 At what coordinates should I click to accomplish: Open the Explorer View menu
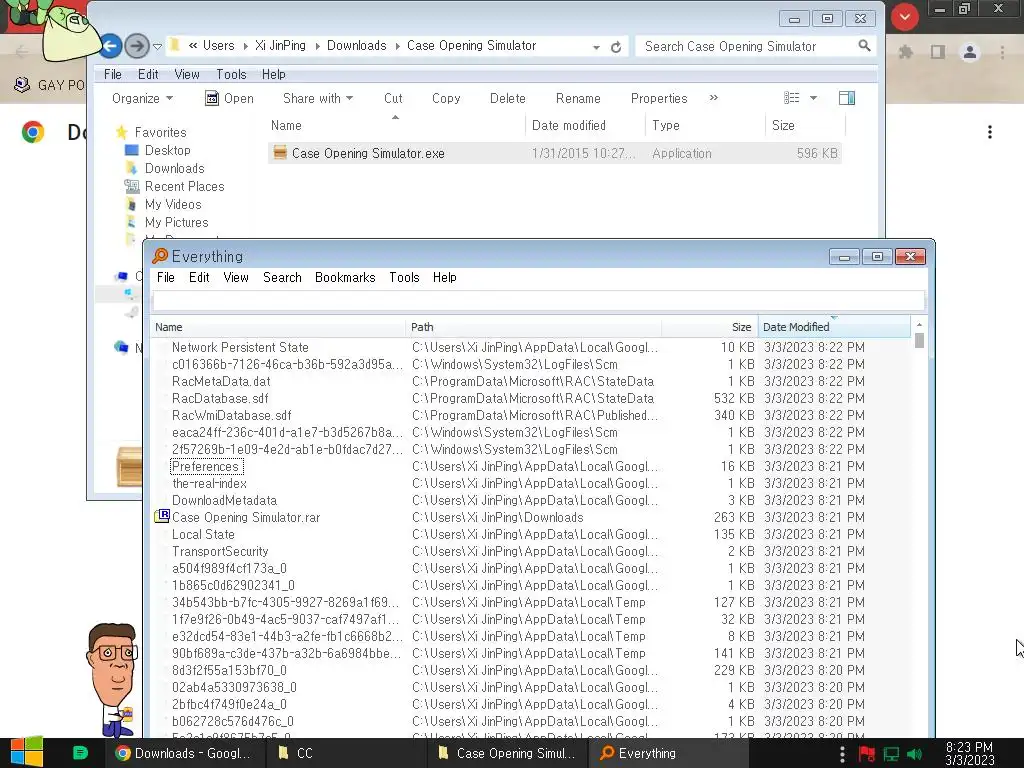(x=187, y=74)
